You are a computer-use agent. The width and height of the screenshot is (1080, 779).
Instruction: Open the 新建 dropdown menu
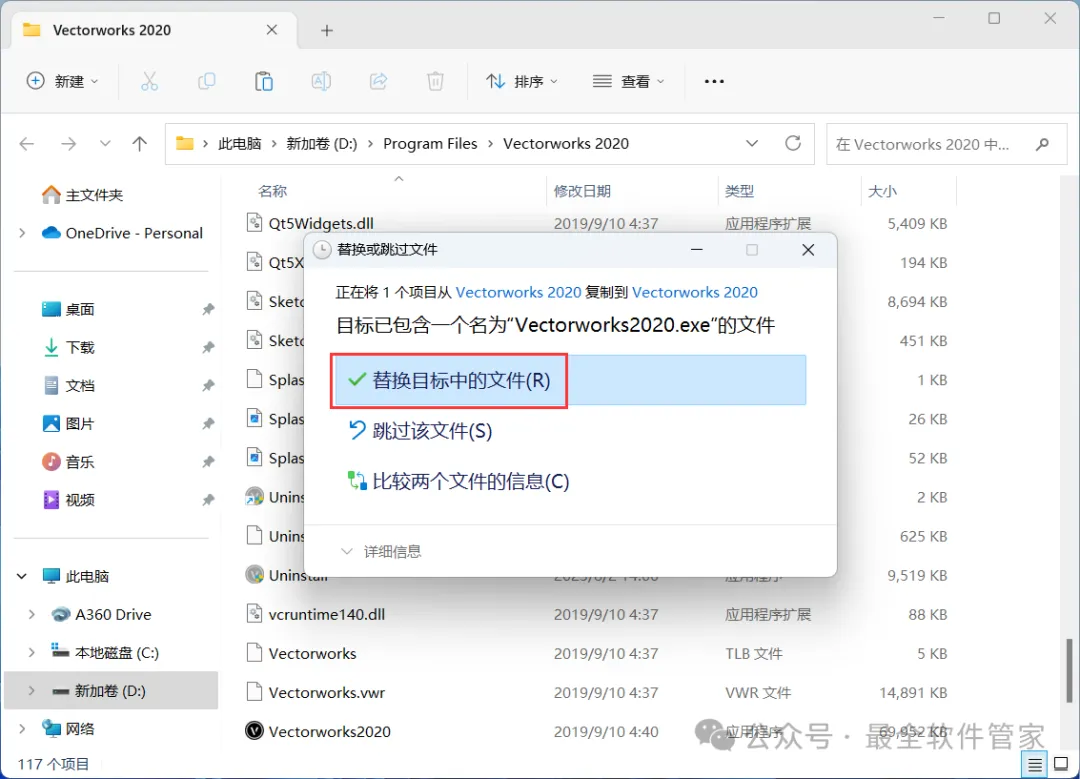pos(63,81)
